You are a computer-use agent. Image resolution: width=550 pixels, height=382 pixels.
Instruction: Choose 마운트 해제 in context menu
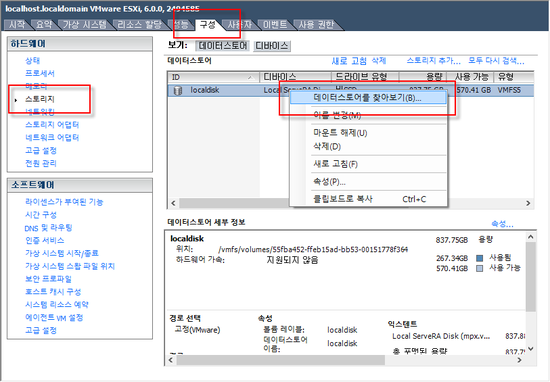[x=340, y=133]
